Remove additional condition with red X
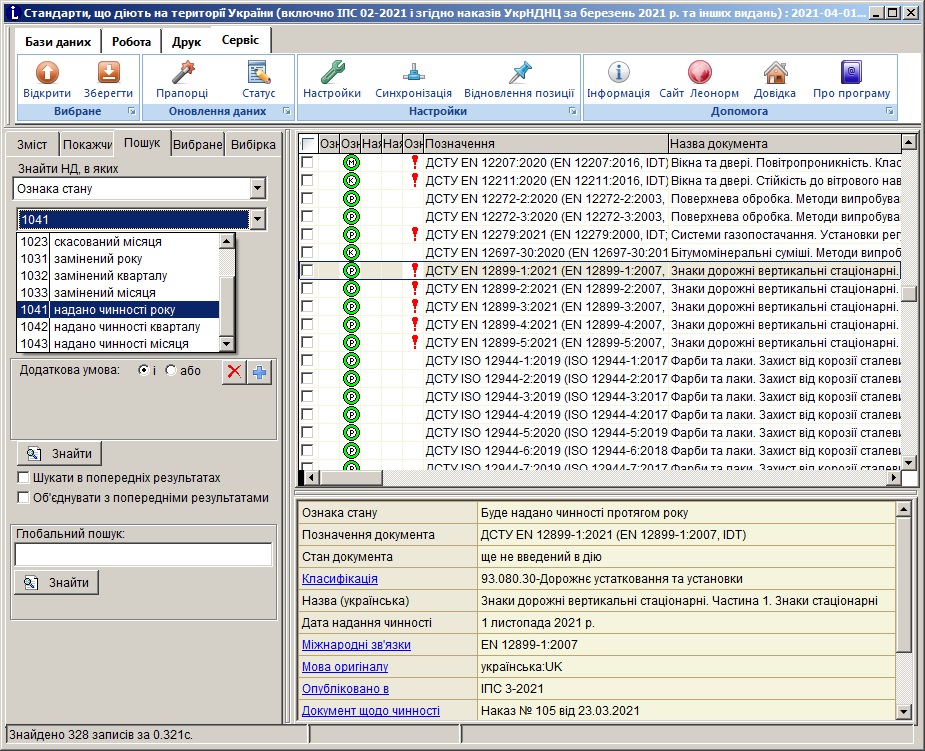925x751 pixels. coord(234,372)
